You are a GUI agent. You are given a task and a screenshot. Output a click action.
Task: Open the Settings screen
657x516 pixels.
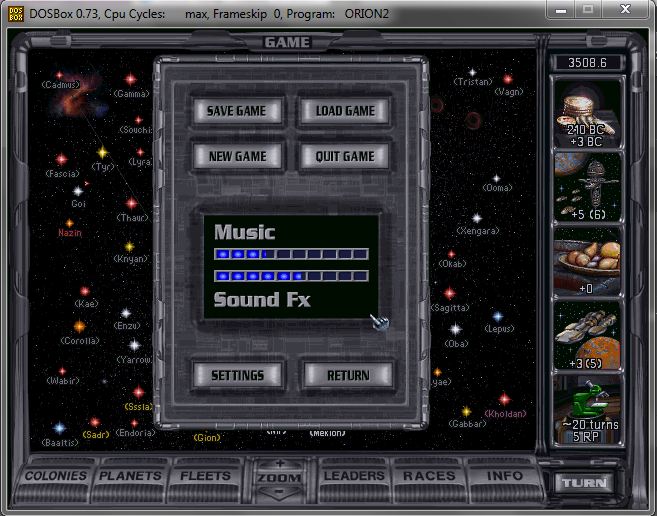click(238, 375)
